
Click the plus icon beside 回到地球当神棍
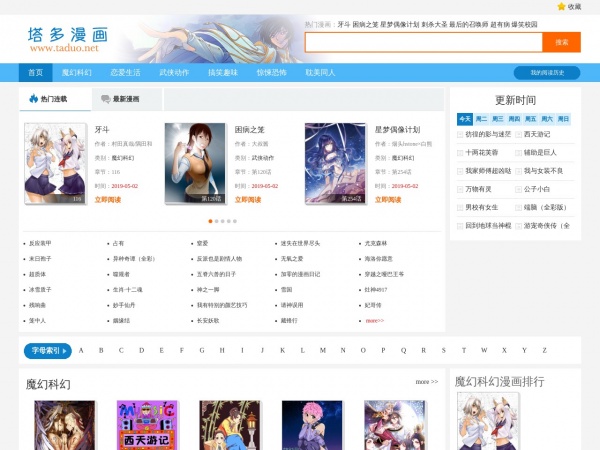point(460,226)
